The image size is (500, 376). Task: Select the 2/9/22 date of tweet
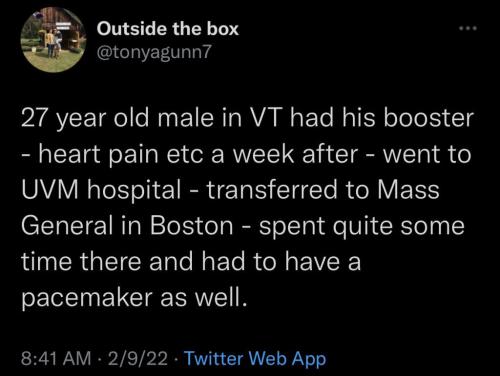pos(138,359)
